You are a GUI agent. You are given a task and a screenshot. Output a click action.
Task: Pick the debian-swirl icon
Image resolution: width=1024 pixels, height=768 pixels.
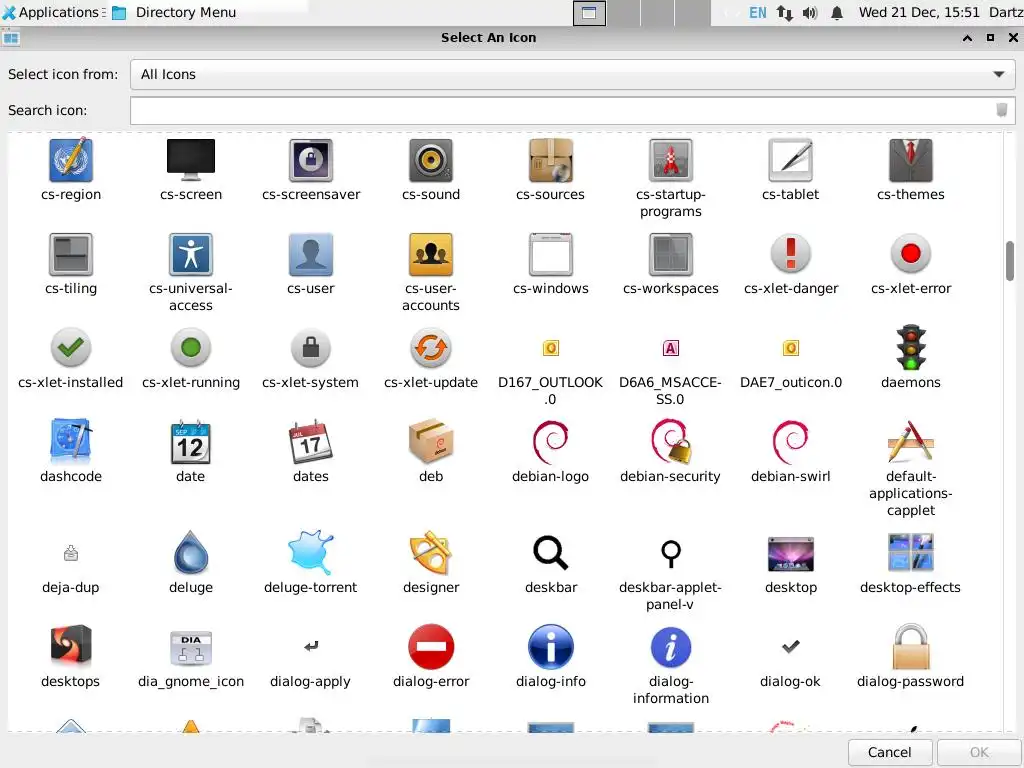791,441
